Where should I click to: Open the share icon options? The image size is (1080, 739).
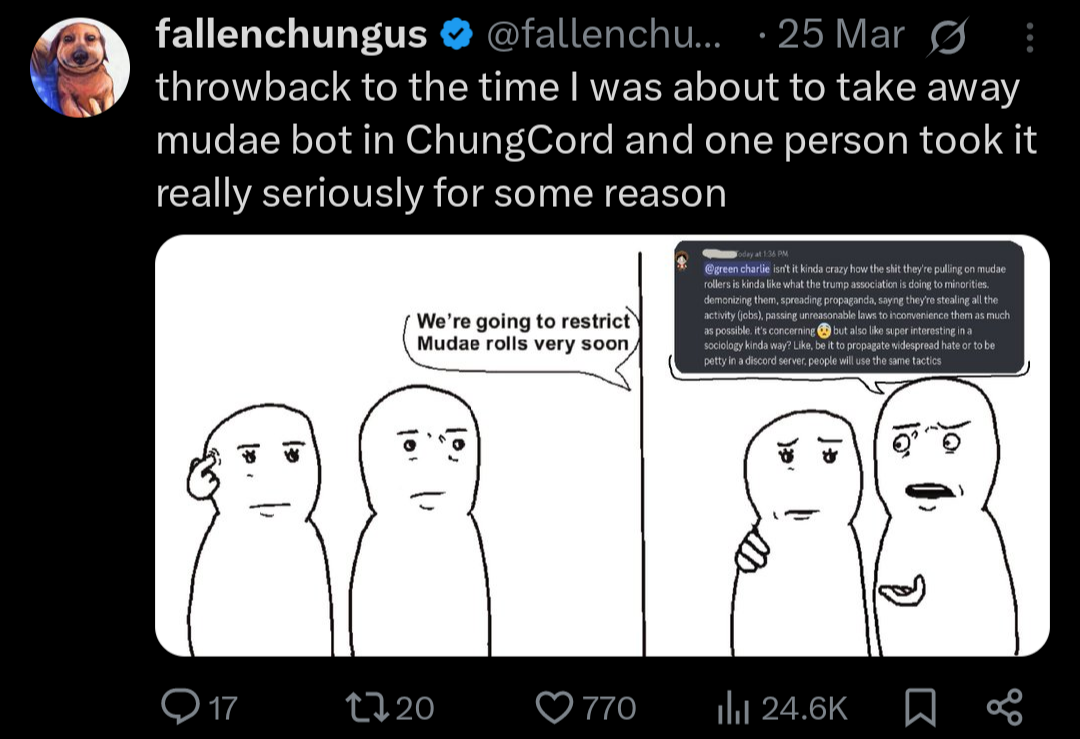point(1005,707)
